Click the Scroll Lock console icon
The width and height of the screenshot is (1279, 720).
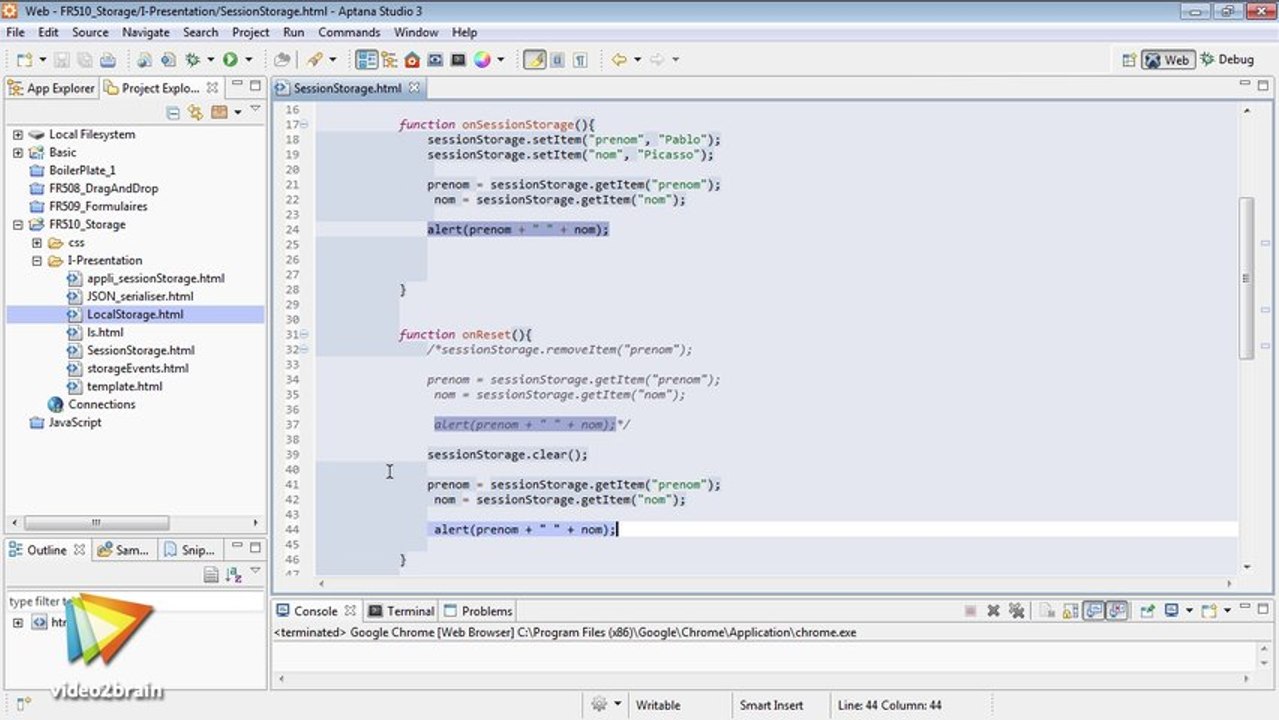click(x=1070, y=611)
